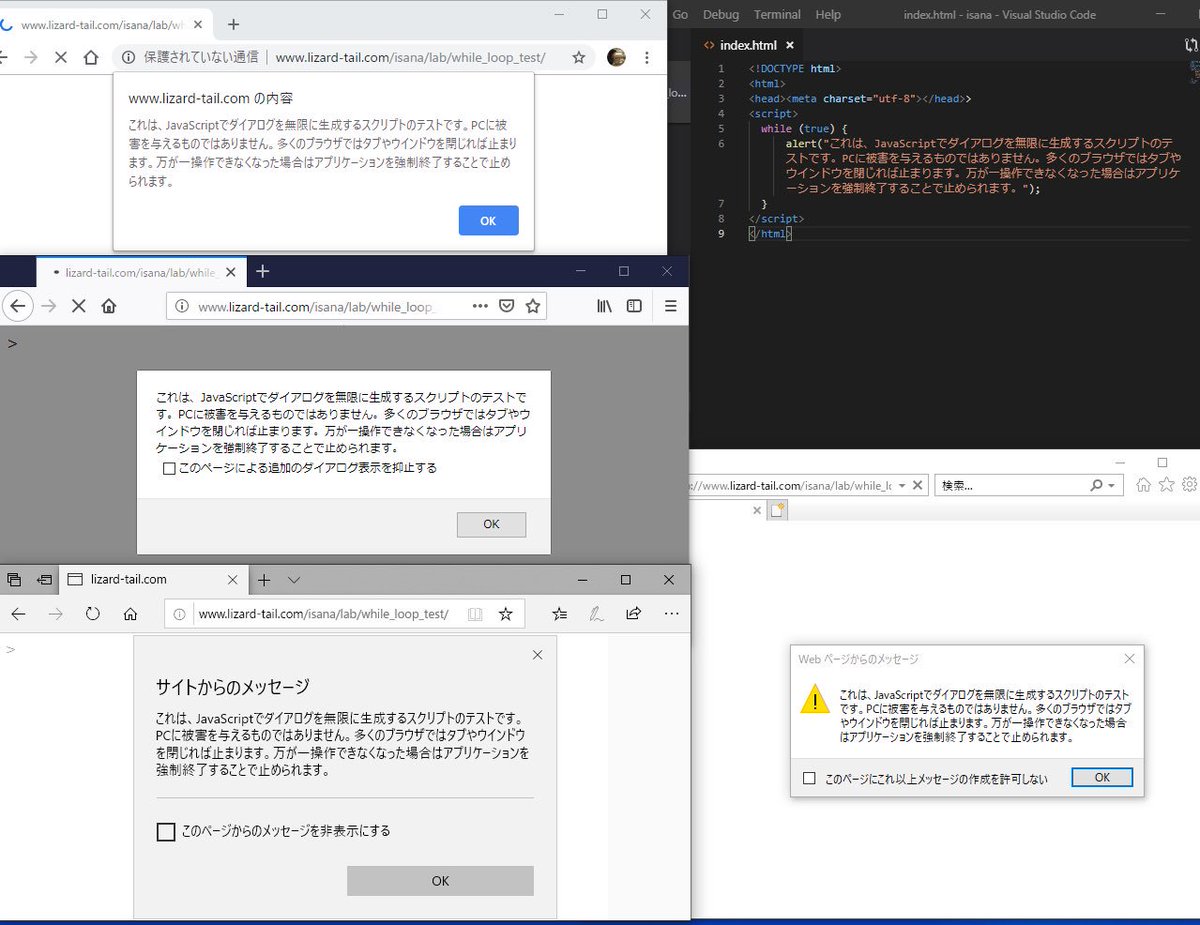Go to the home page in Edge
The height and width of the screenshot is (925, 1200).
(x=130, y=613)
